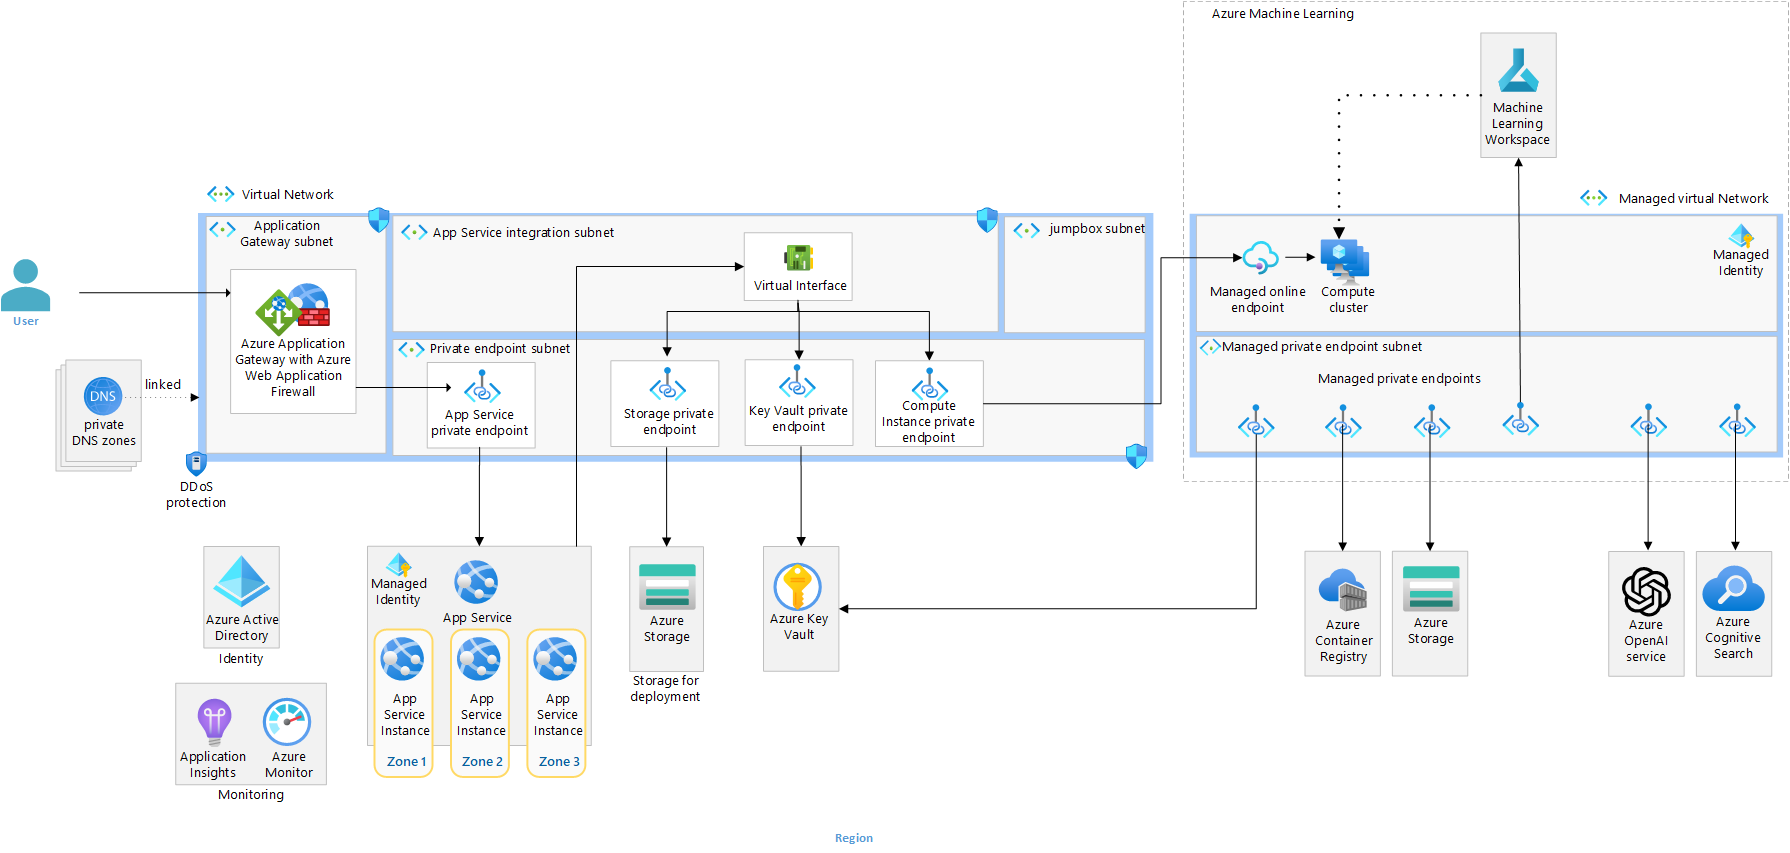Click the Machine Learning Workspace icon
Image resolution: width=1790 pixels, height=853 pixels.
(1518, 71)
